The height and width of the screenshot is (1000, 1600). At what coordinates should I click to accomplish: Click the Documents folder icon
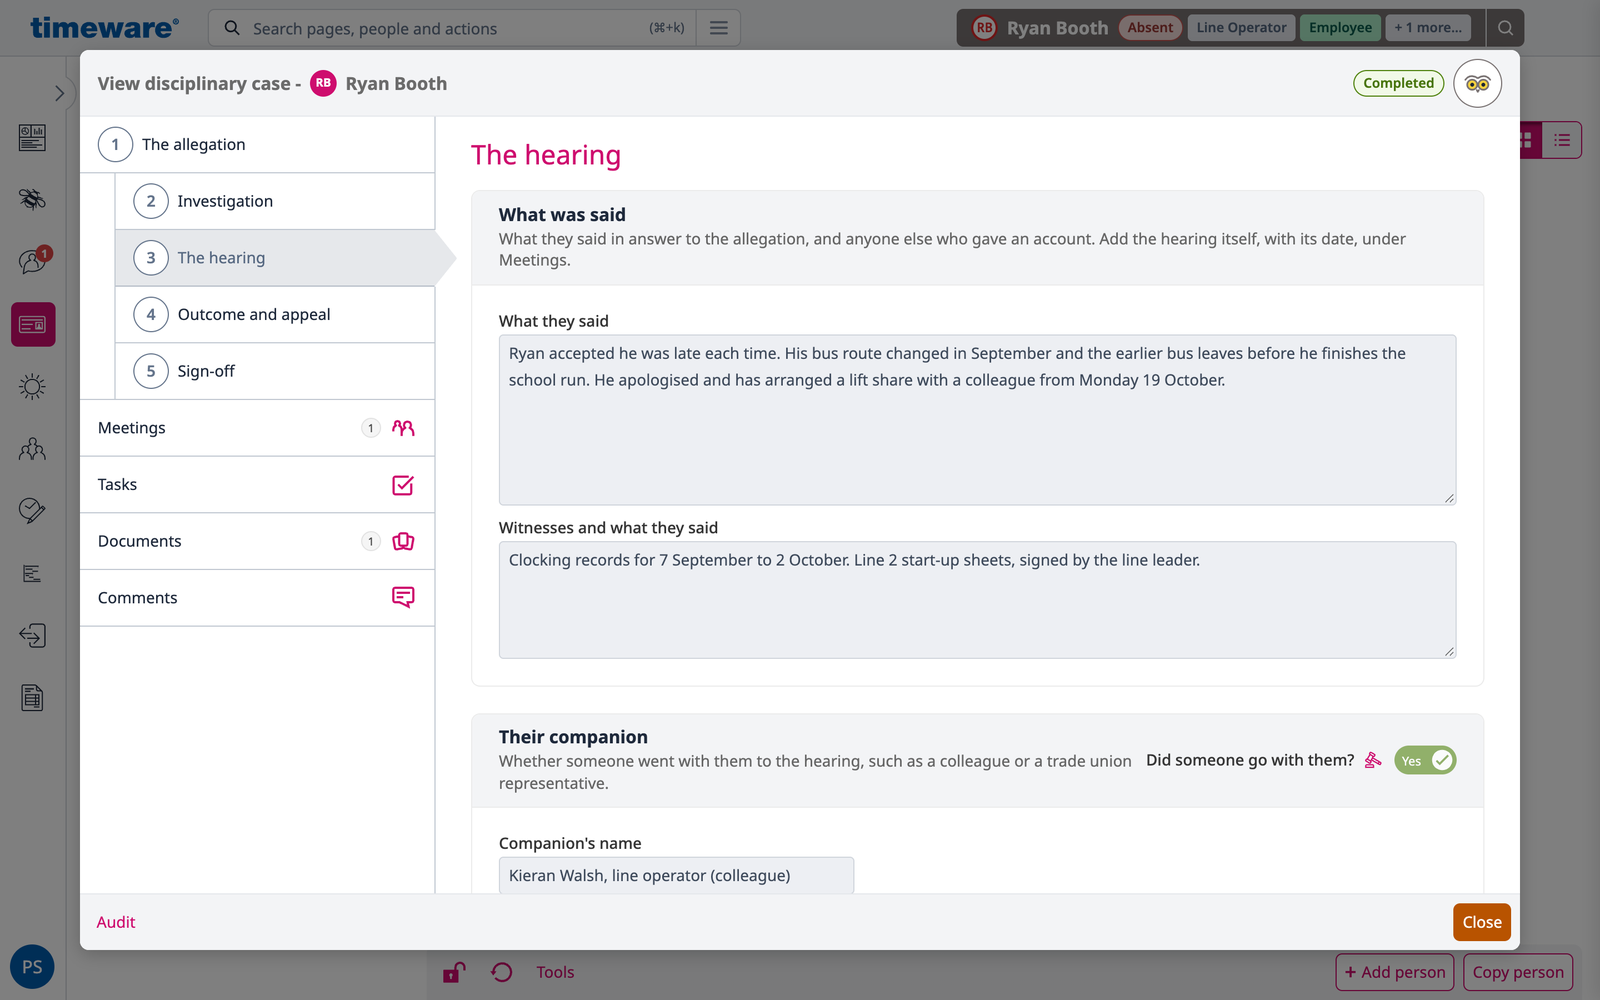(403, 541)
